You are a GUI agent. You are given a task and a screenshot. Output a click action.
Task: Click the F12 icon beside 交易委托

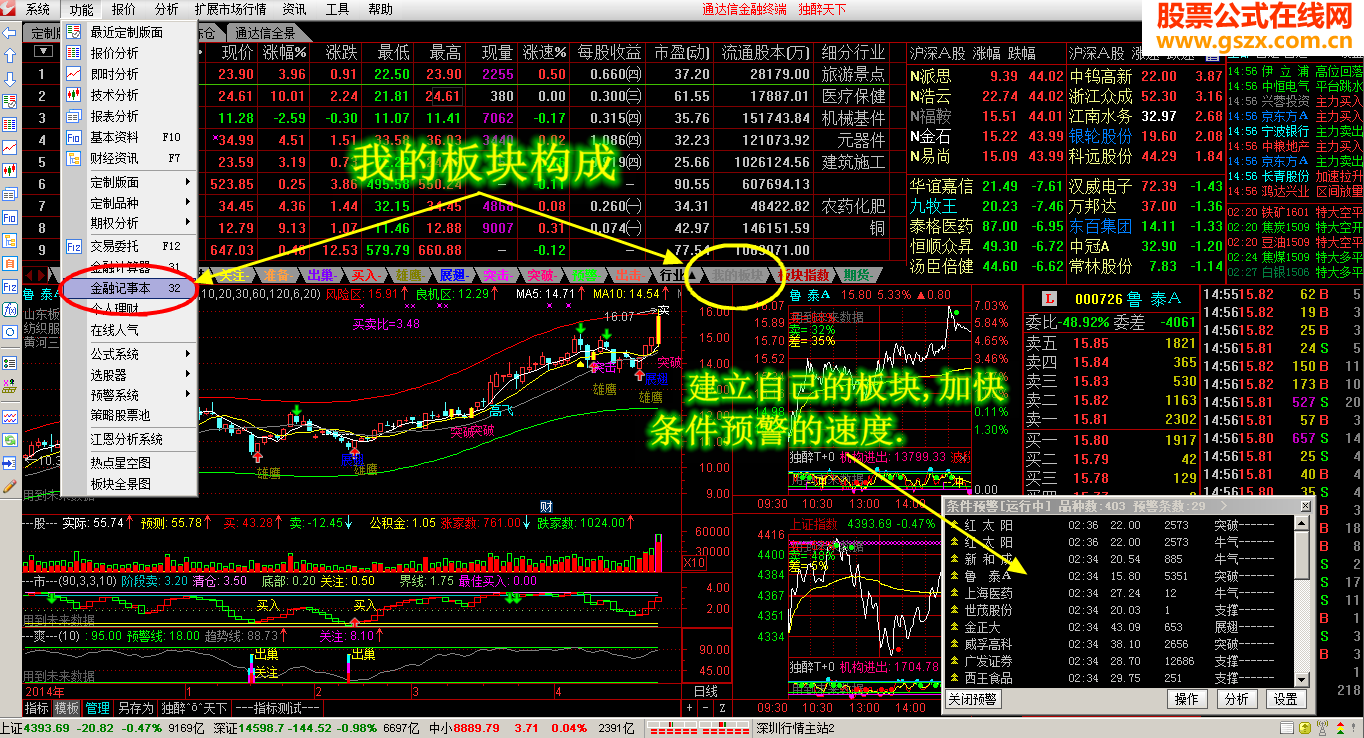[x=74, y=246]
